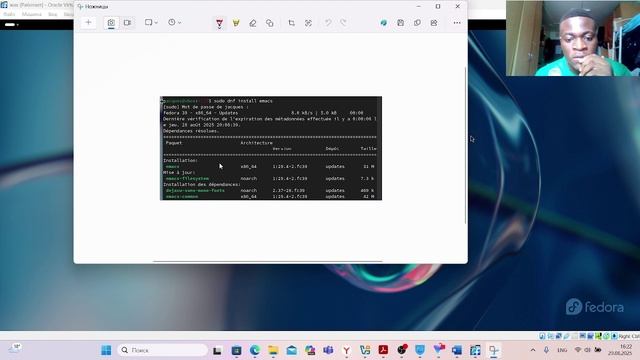Viewport: 640px width, 360px height.
Task: Open the Машина menu in VirtualBox window
Action: 31,14
